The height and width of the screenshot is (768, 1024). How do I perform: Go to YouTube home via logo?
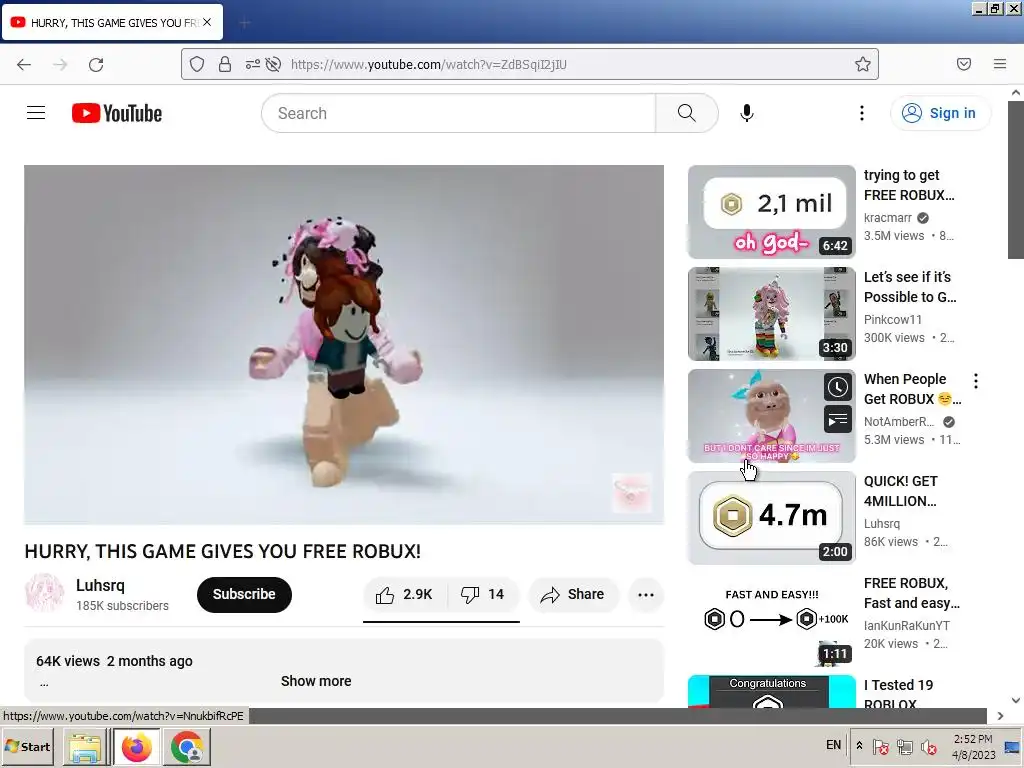(x=117, y=113)
